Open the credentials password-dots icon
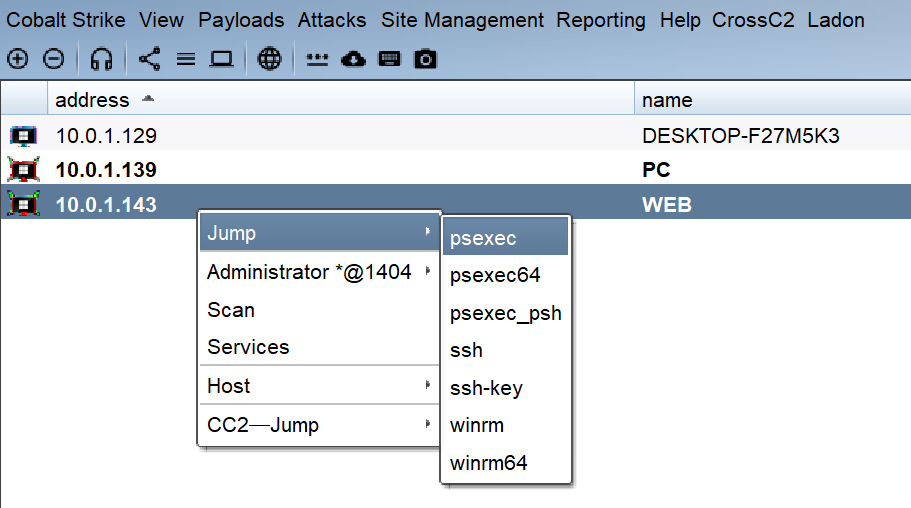This screenshot has height=508, width=911. pos(317,60)
